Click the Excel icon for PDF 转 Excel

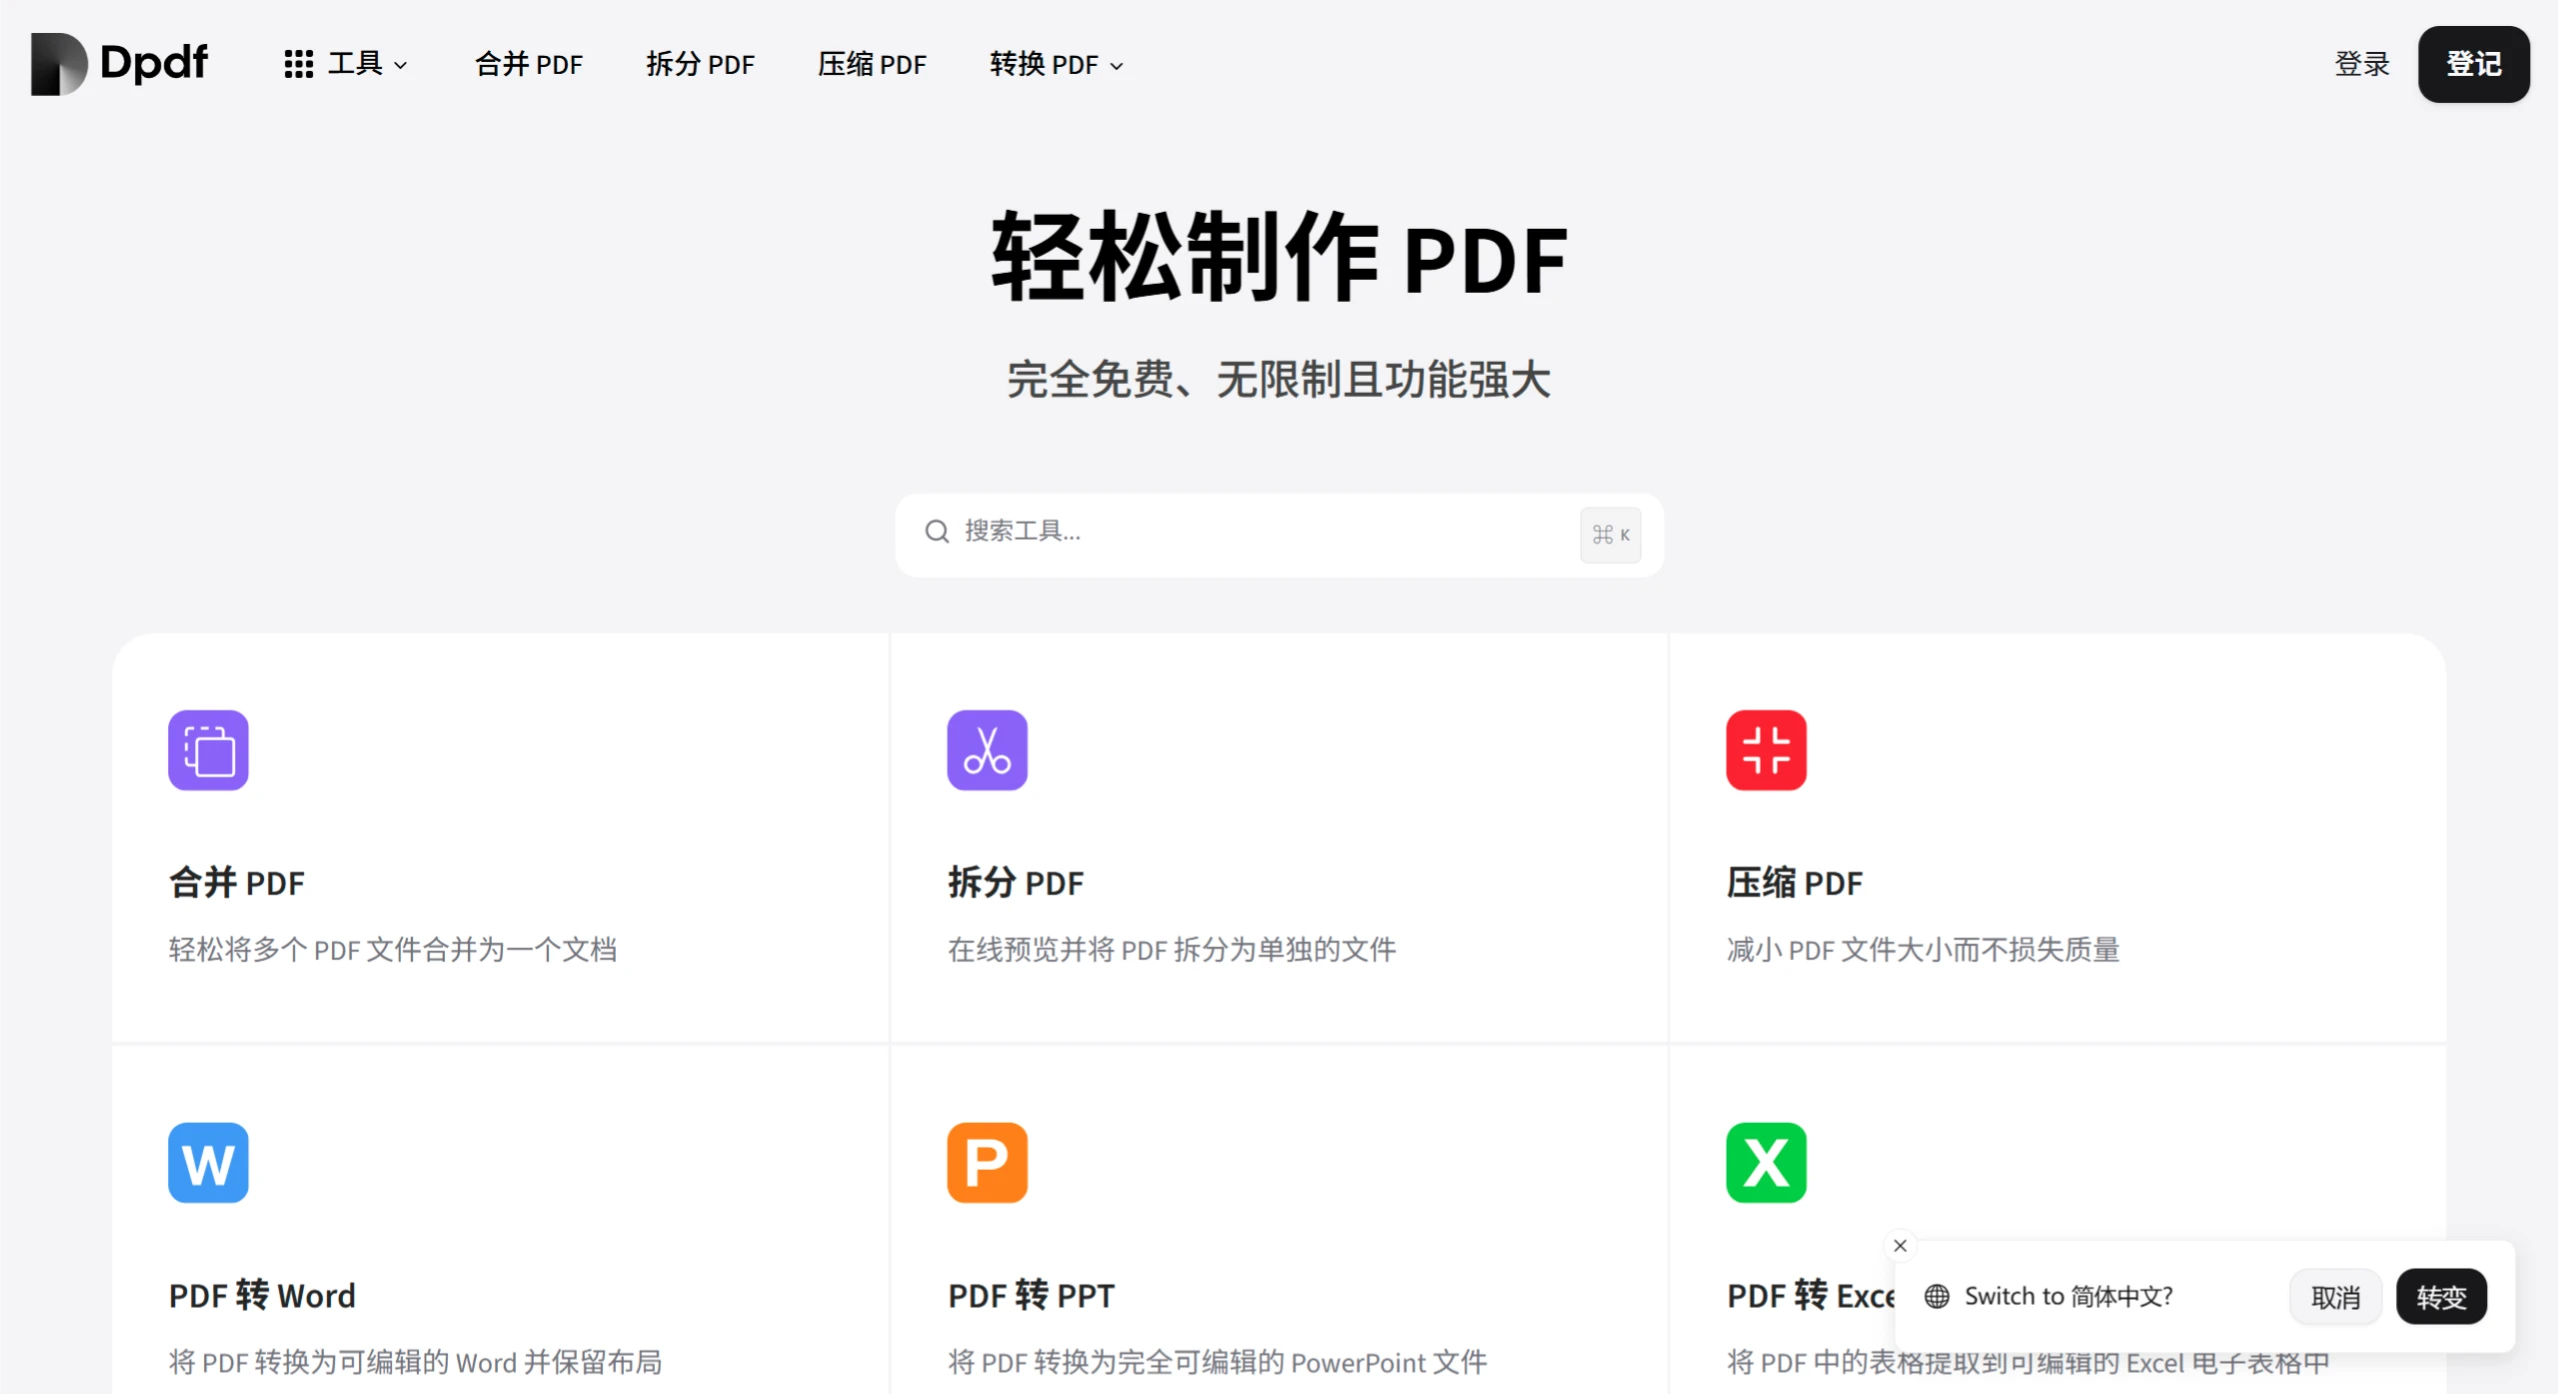[1765, 1161]
